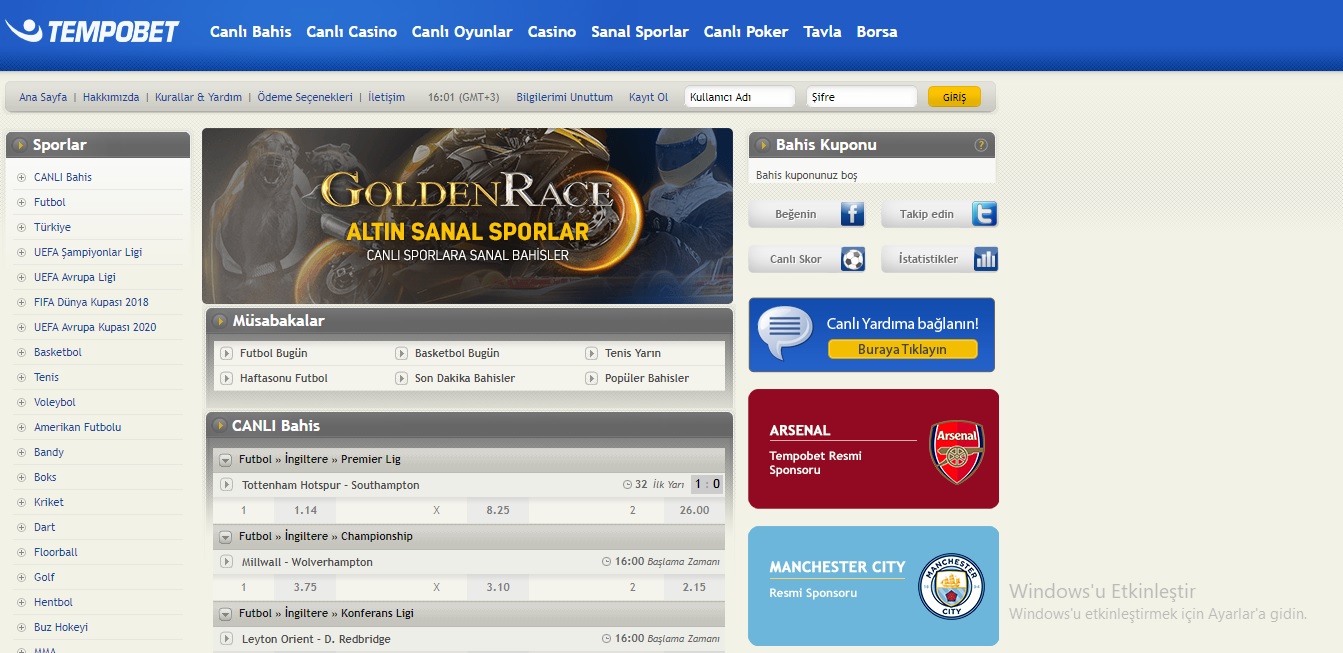The width and height of the screenshot is (1343, 653).
Task: Expand the Basketbol plus icon in sidebar
Action: pos(21,353)
